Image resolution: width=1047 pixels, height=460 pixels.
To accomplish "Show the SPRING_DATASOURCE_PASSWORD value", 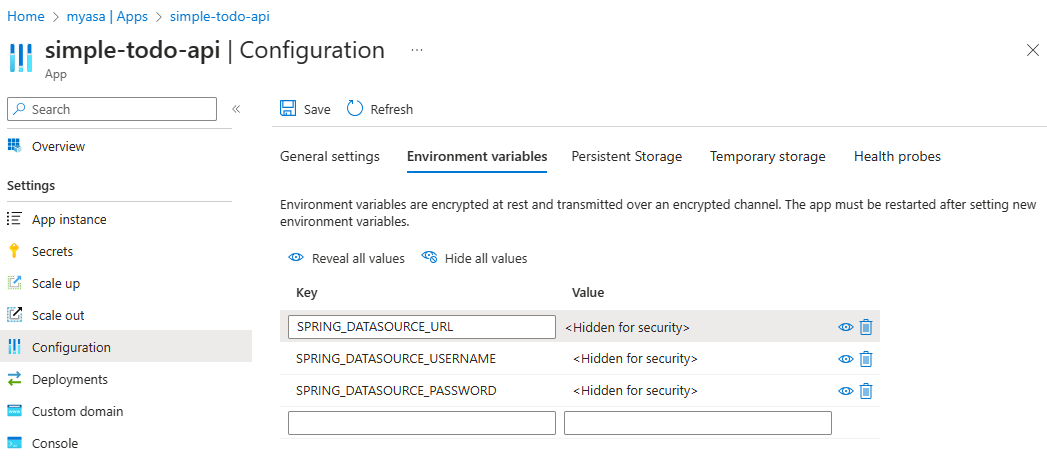I will coord(845,391).
